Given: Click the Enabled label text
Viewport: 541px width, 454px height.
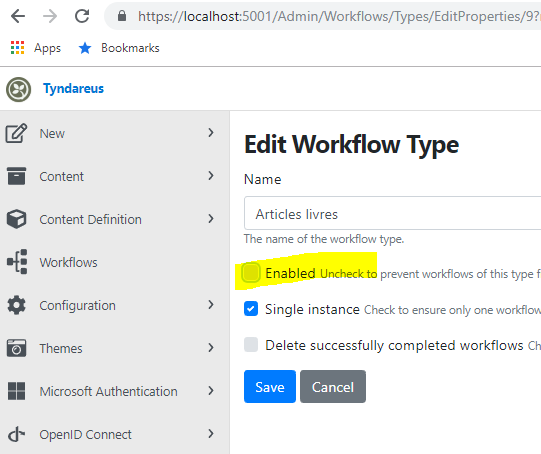Looking at the screenshot, I should [x=290, y=273].
